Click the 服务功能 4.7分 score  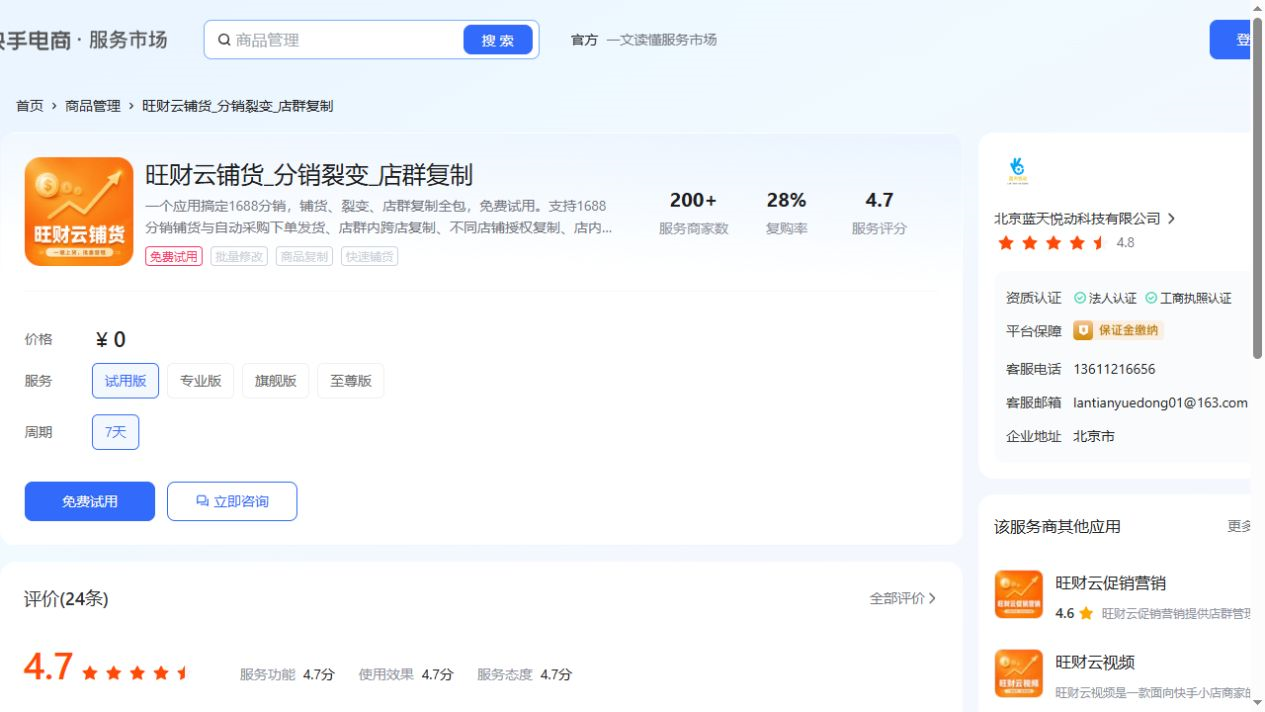pos(287,674)
